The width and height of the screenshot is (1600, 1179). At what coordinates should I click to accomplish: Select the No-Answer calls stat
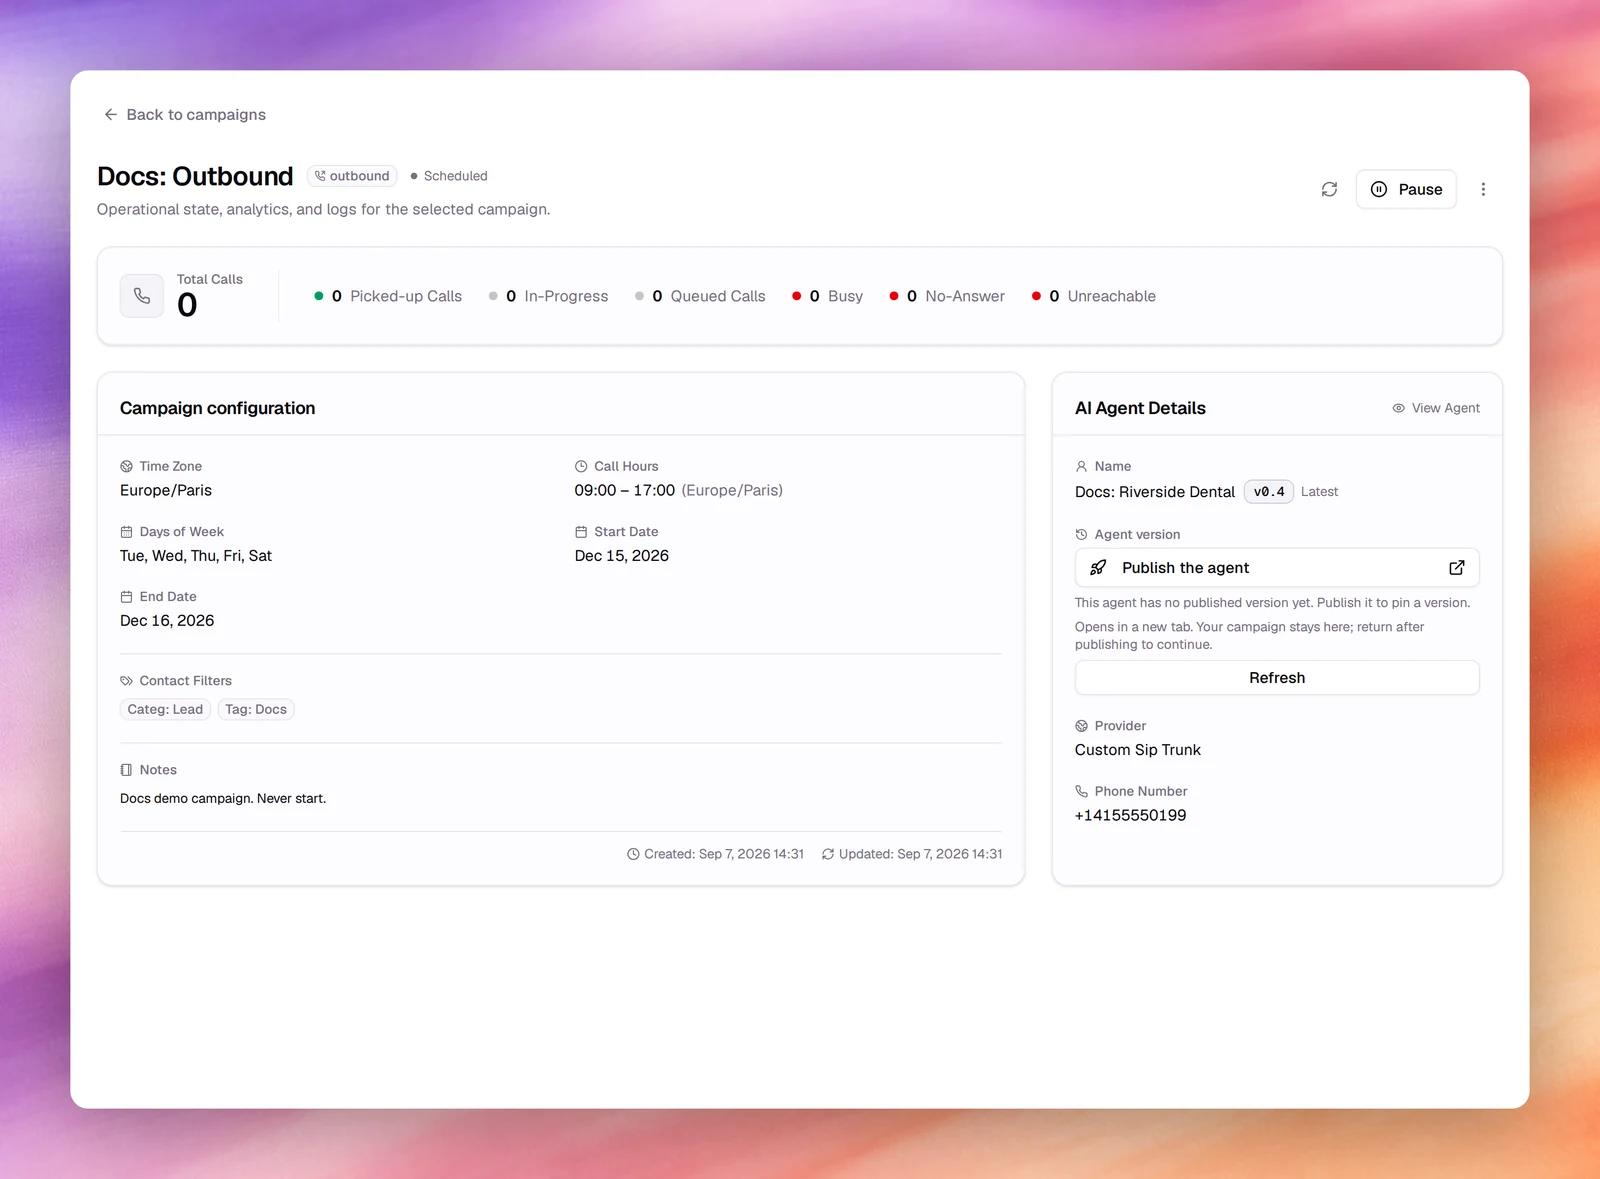[947, 296]
